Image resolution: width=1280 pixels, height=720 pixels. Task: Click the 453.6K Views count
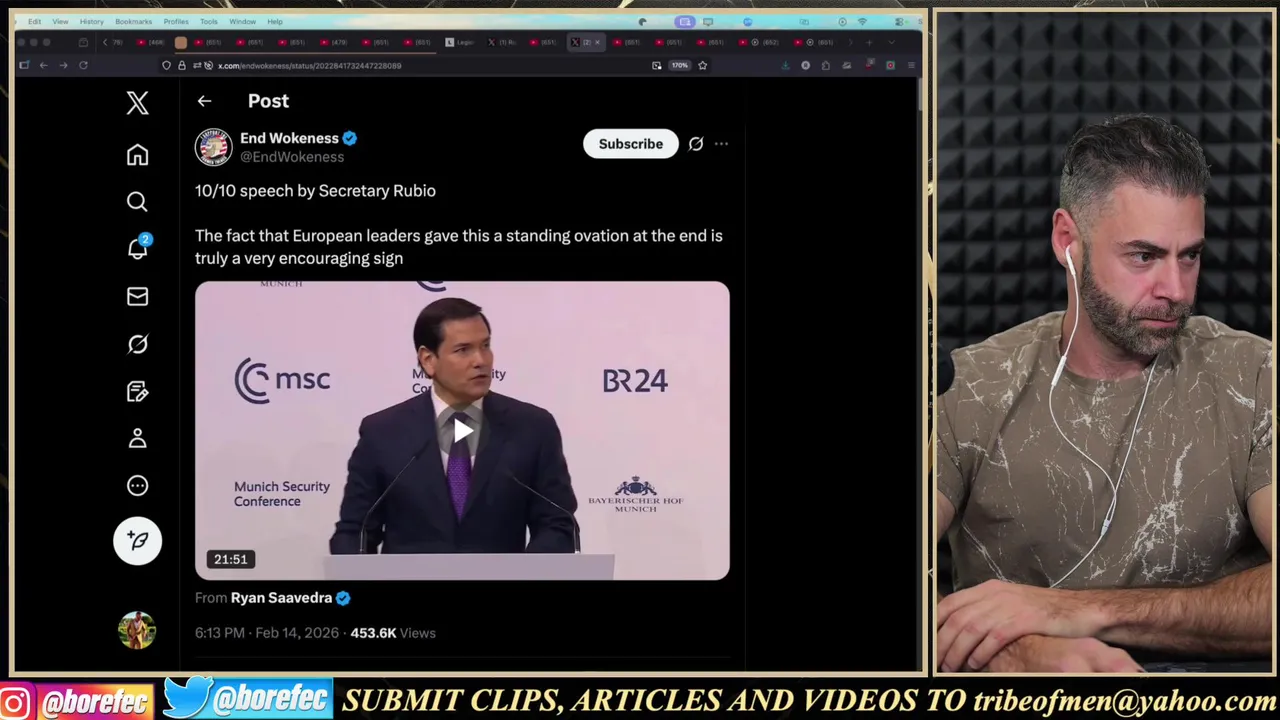(x=393, y=633)
